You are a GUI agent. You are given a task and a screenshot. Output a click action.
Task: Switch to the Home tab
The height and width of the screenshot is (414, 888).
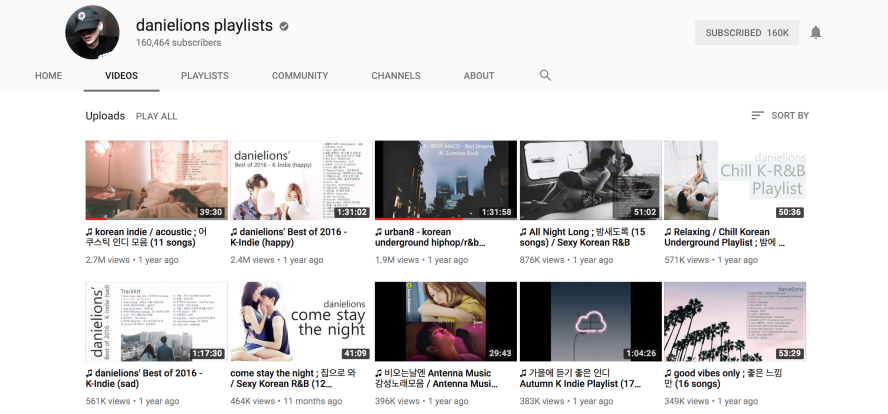[49, 75]
